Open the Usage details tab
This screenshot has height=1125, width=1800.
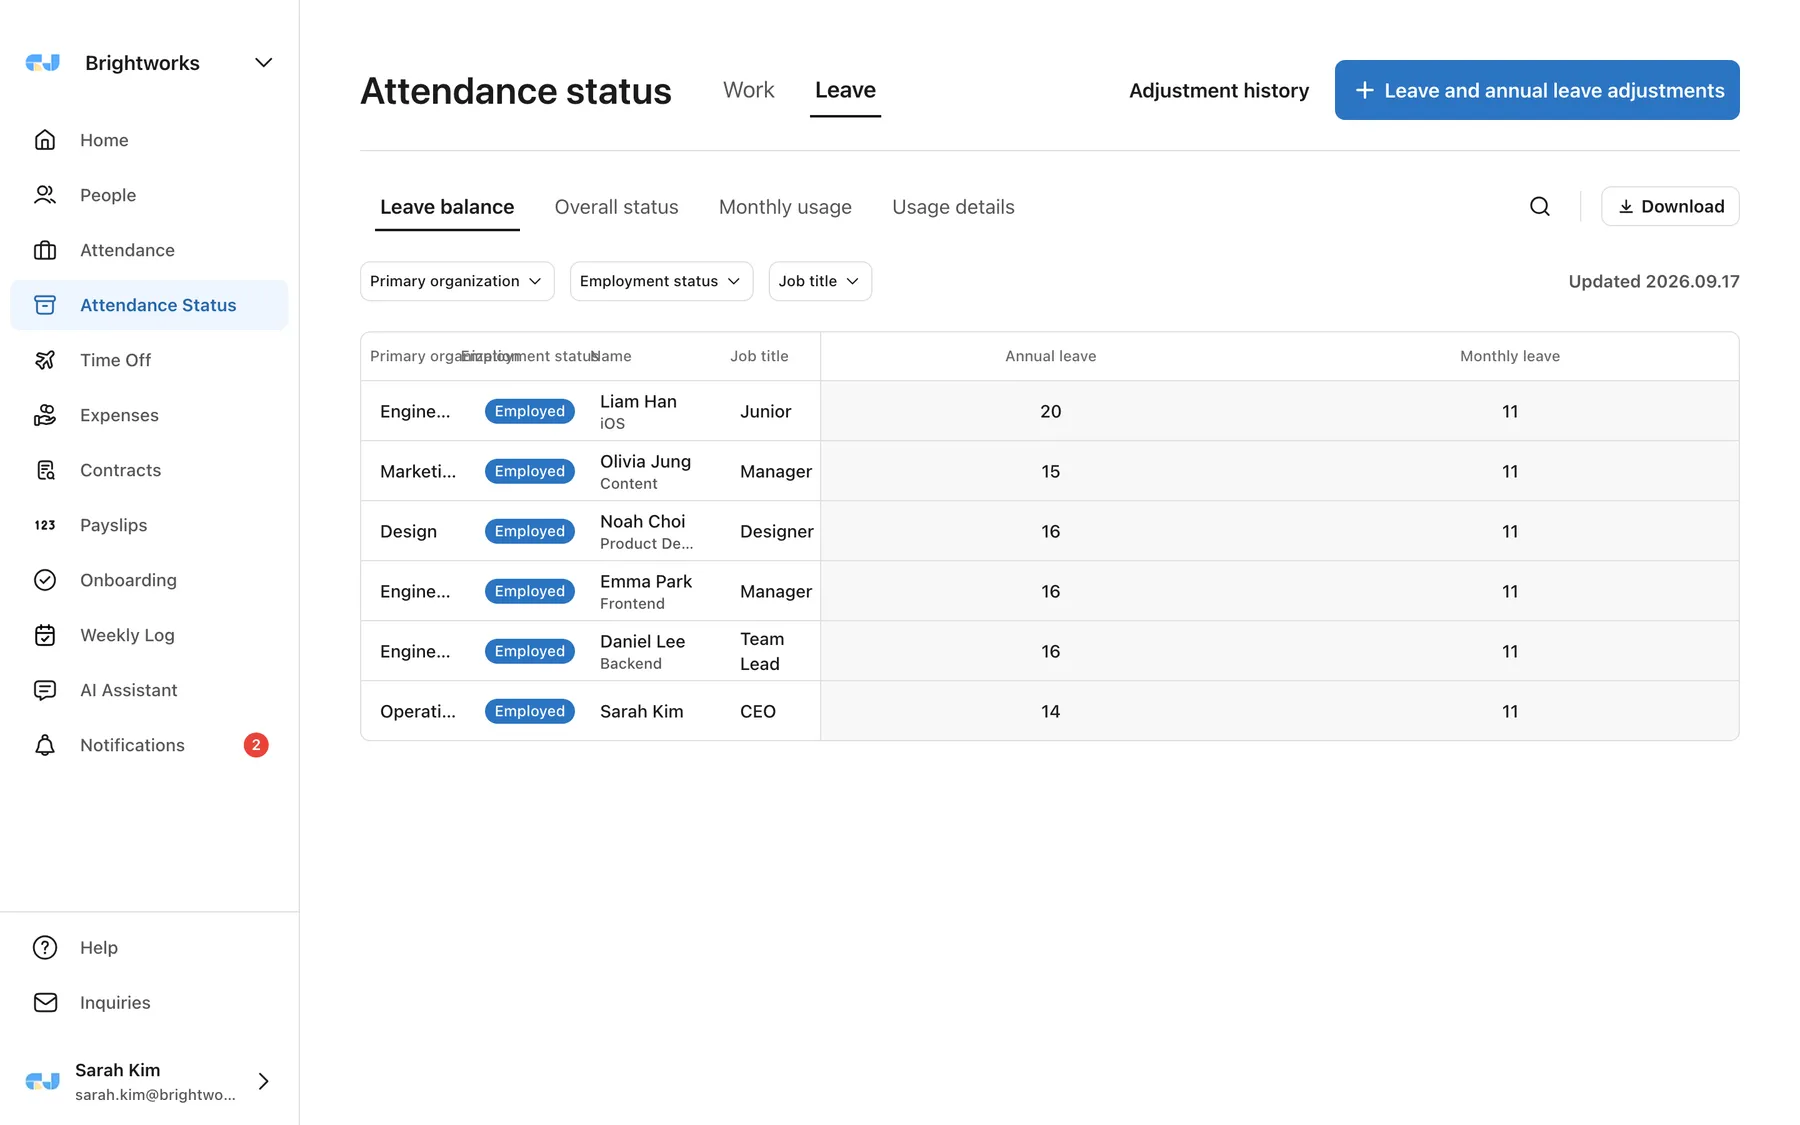(x=953, y=207)
